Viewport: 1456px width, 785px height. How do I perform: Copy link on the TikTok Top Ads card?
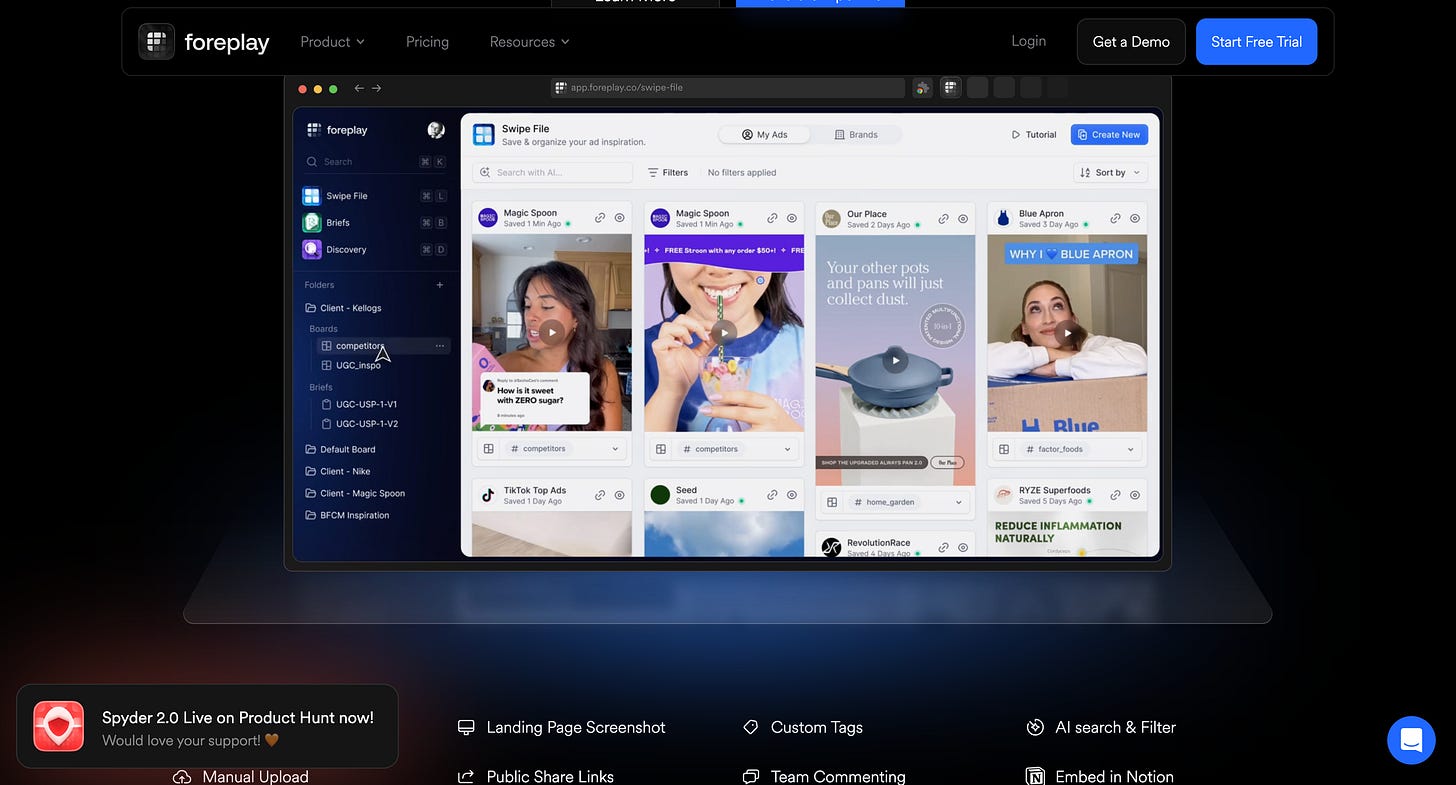tap(600, 495)
